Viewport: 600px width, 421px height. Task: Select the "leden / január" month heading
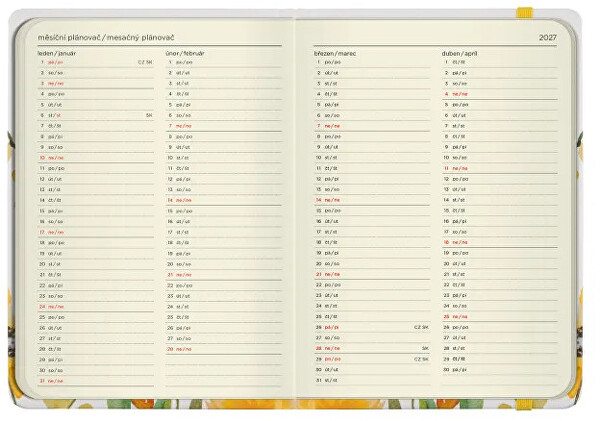point(57,54)
